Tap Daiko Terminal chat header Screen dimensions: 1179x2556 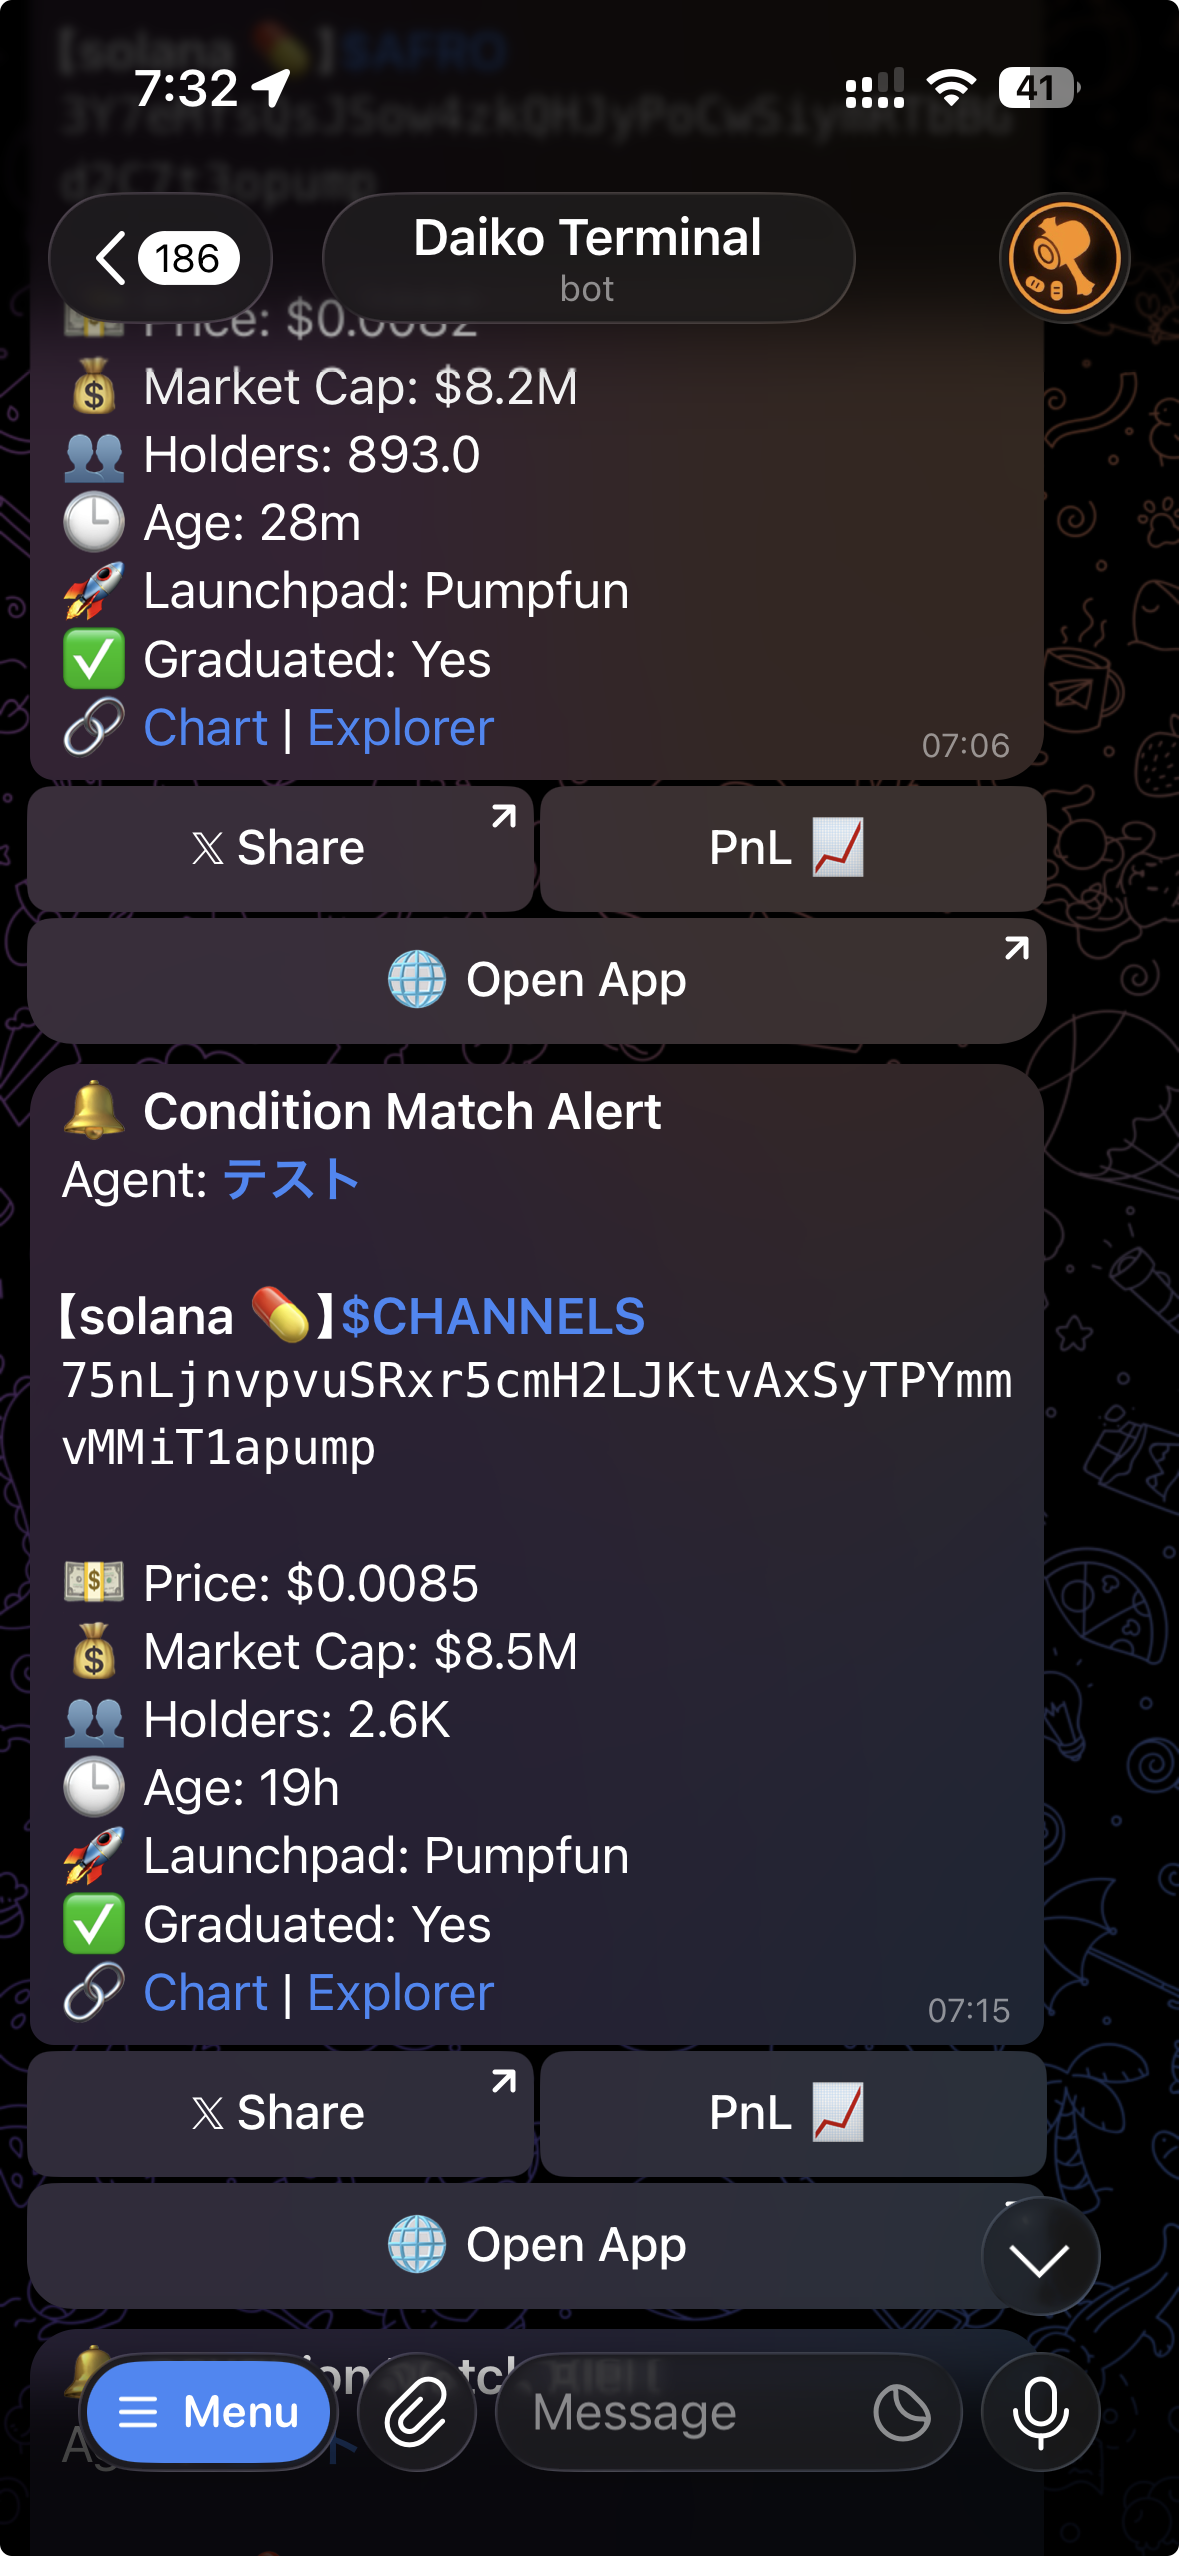[x=588, y=256]
